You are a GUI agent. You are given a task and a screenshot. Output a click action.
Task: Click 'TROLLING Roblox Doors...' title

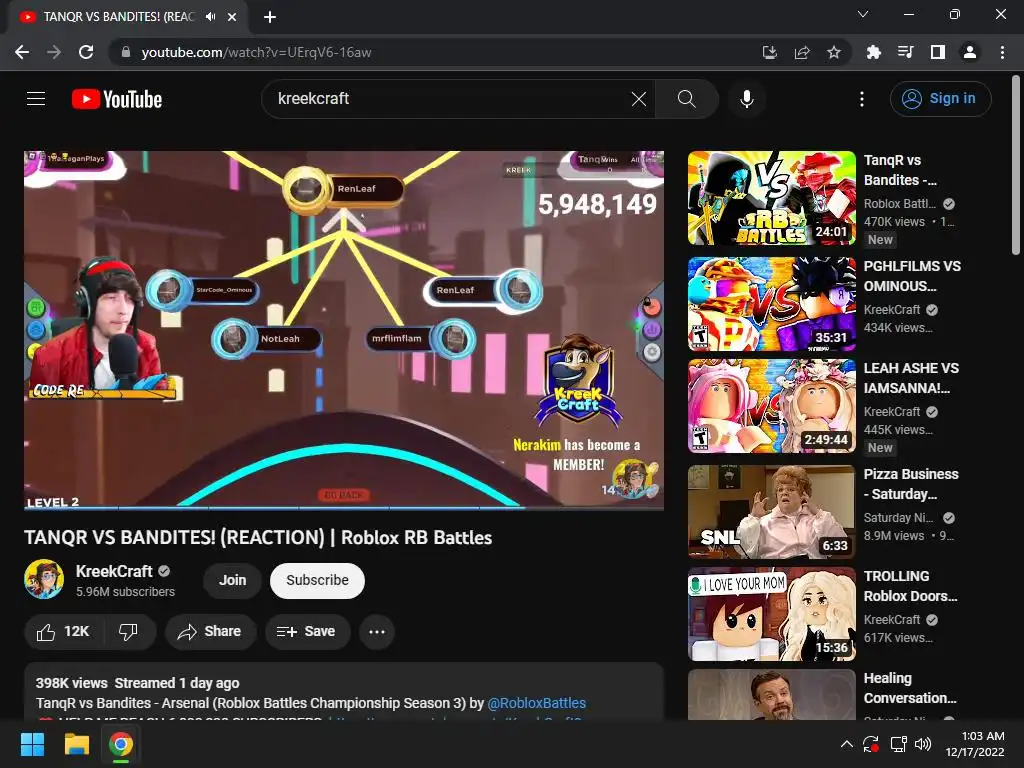coord(910,586)
